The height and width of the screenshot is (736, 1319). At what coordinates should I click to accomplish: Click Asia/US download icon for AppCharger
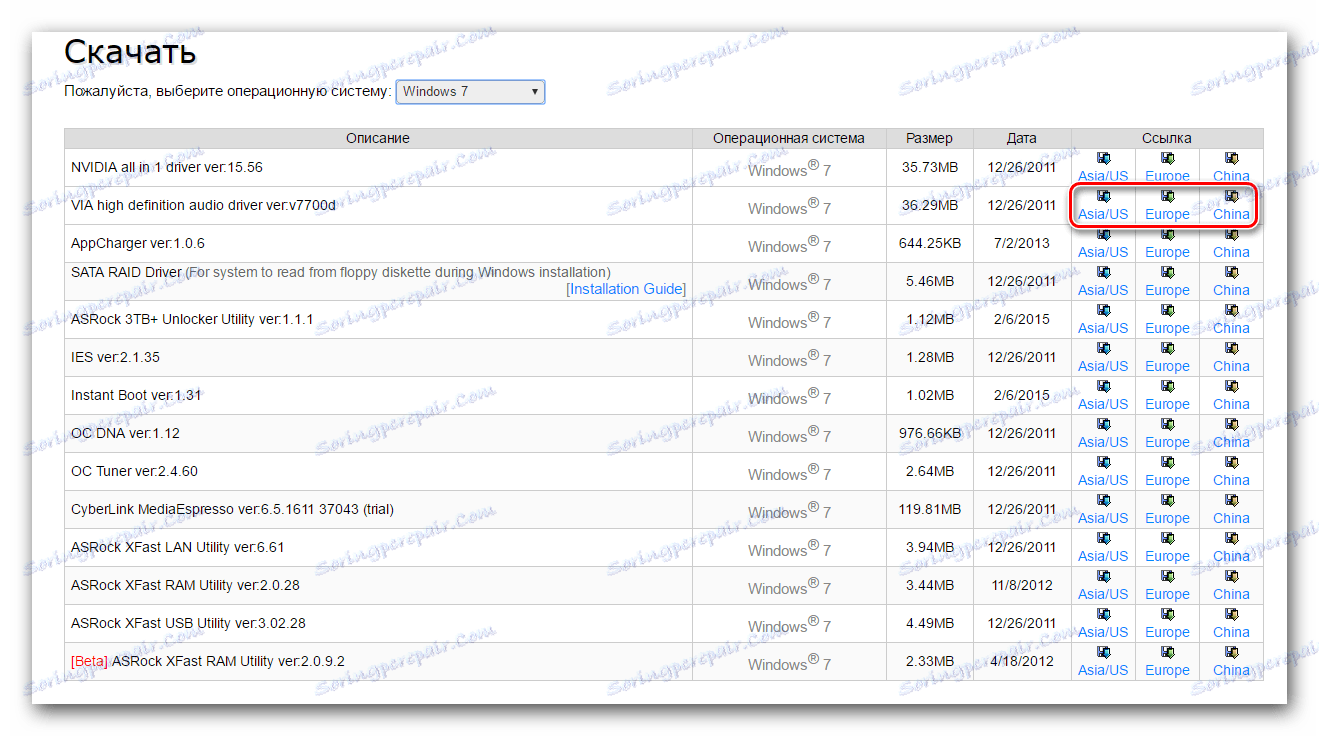1103,234
